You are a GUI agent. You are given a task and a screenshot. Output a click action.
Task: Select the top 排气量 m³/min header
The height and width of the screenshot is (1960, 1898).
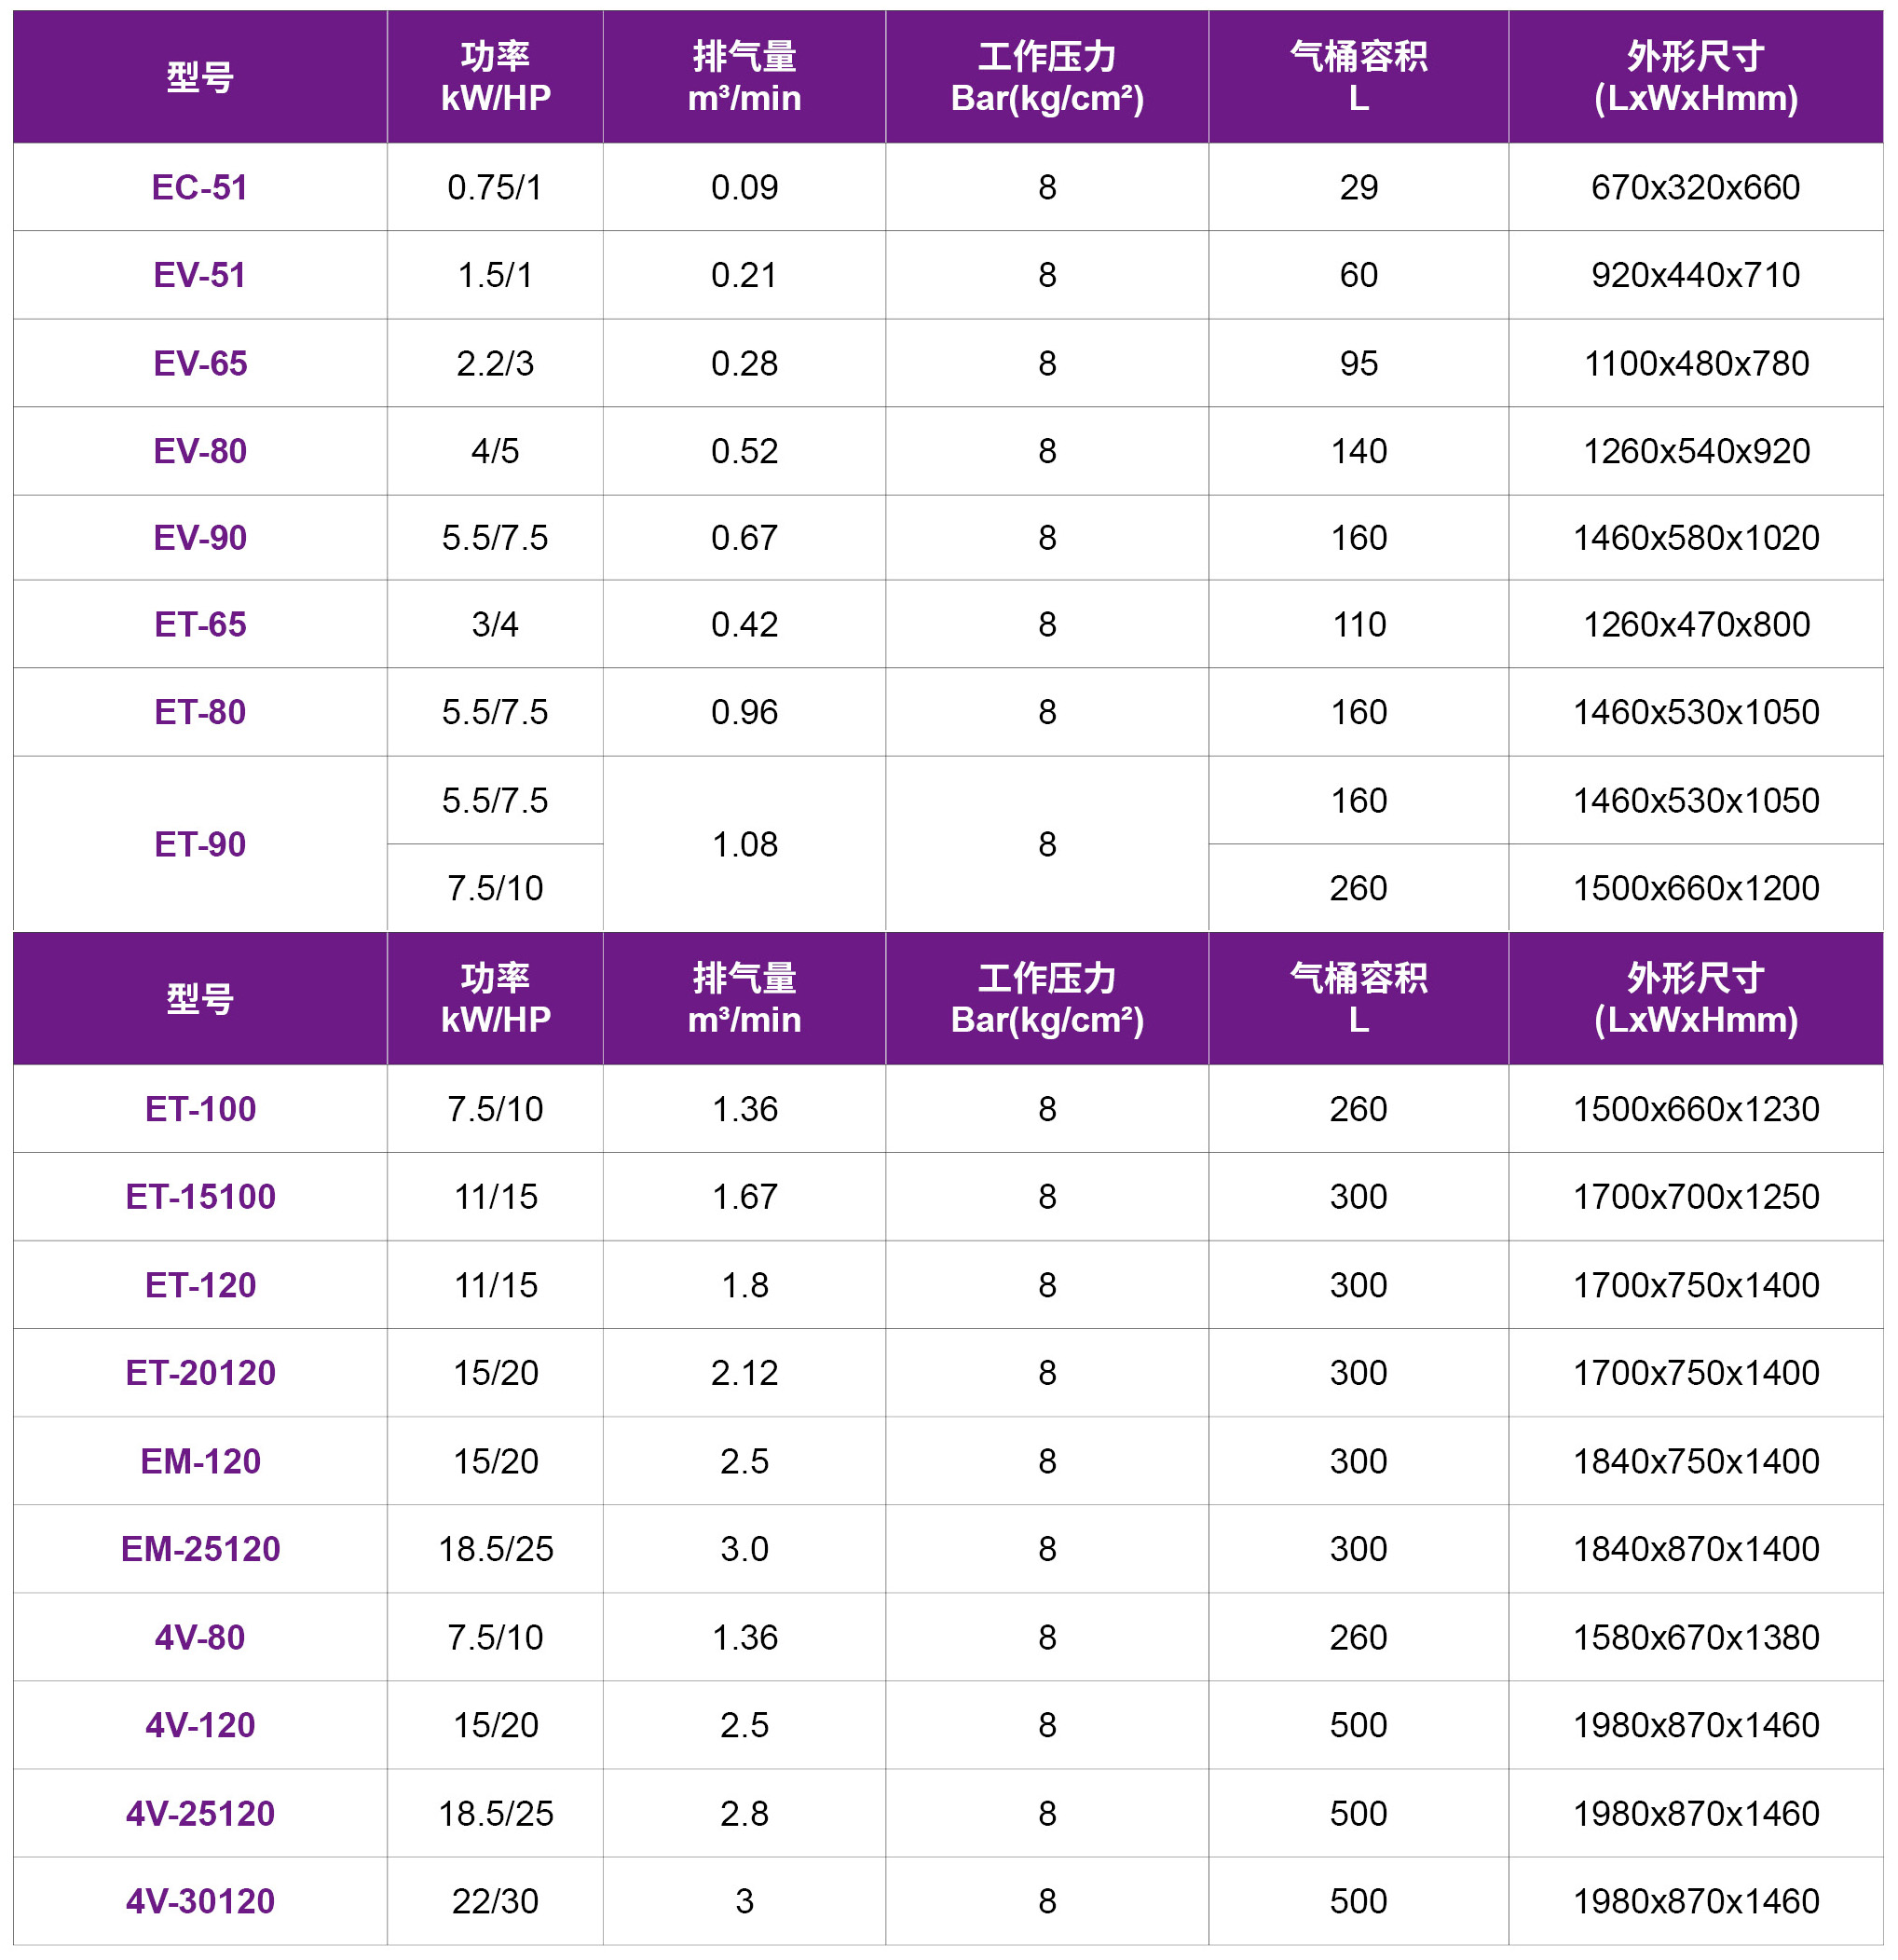(x=744, y=77)
